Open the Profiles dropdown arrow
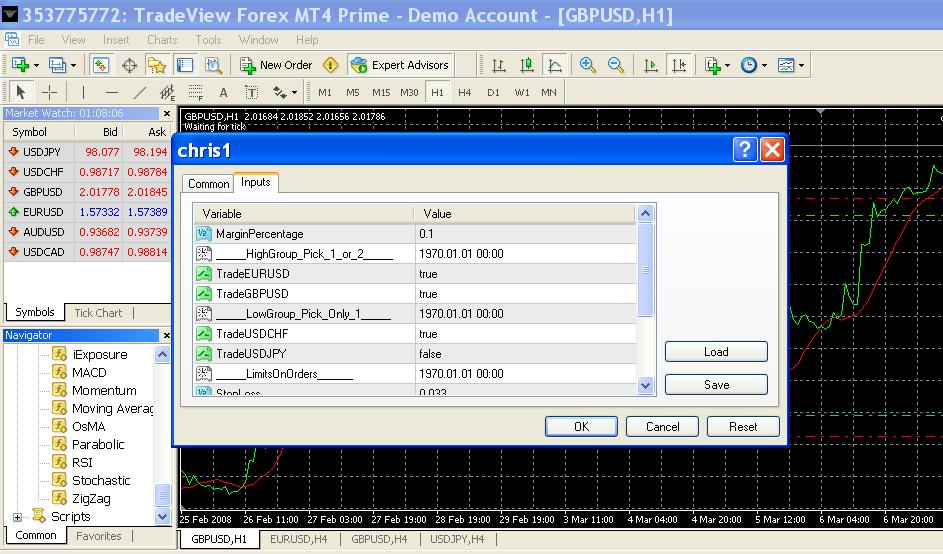Image resolution: width=943 pixels, height=554 pixels. point(73,66)
